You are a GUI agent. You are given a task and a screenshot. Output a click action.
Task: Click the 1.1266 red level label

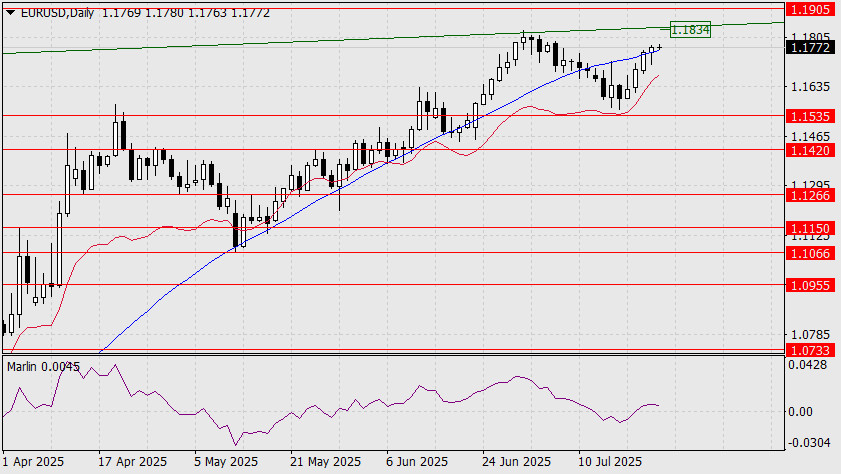[x=810, y=195]
